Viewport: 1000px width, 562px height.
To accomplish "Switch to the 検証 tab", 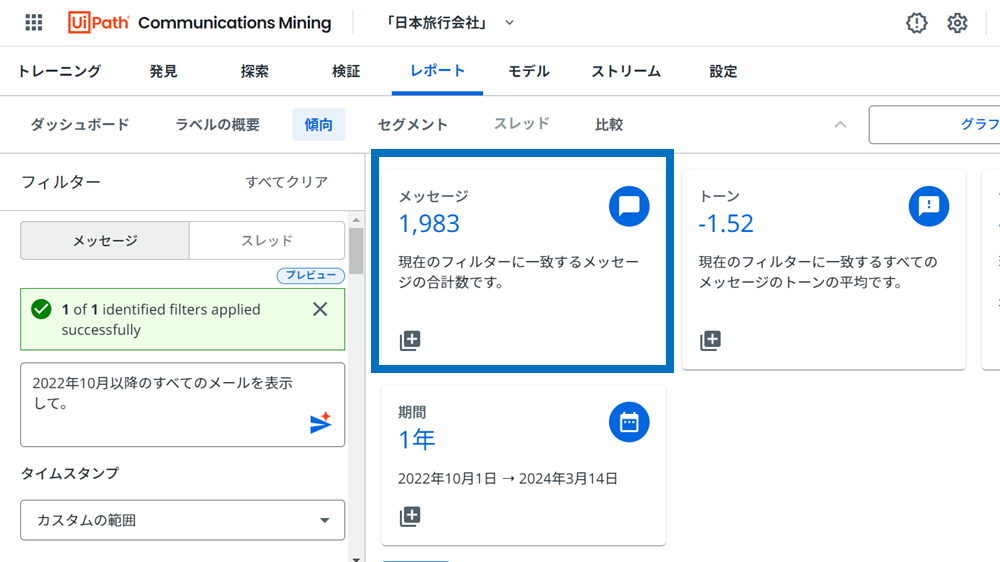I will click(346, 71).
